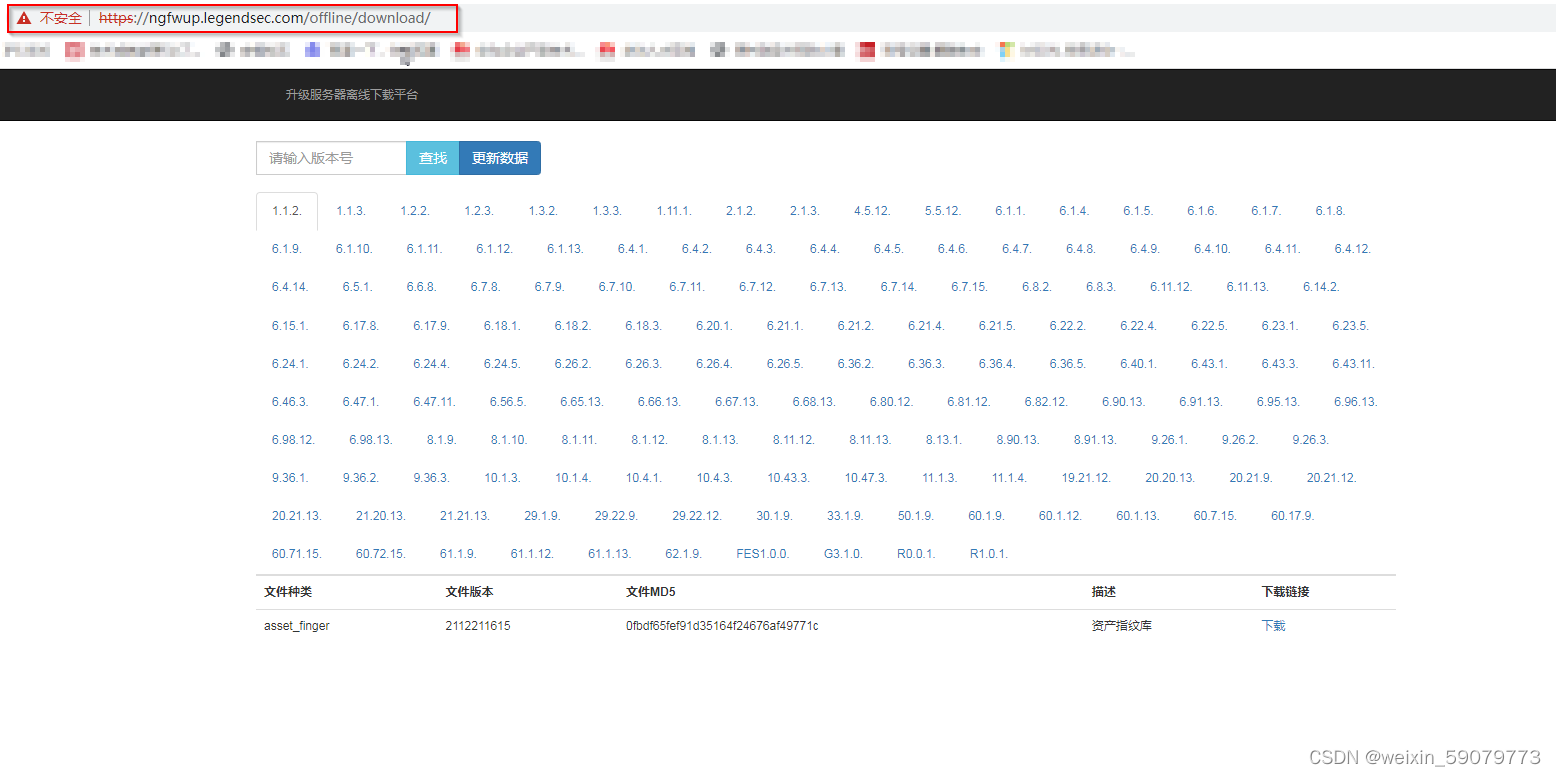Open version R1.0.1. listing
Screen dimensions: 1556x776
[x=987, y=553]
